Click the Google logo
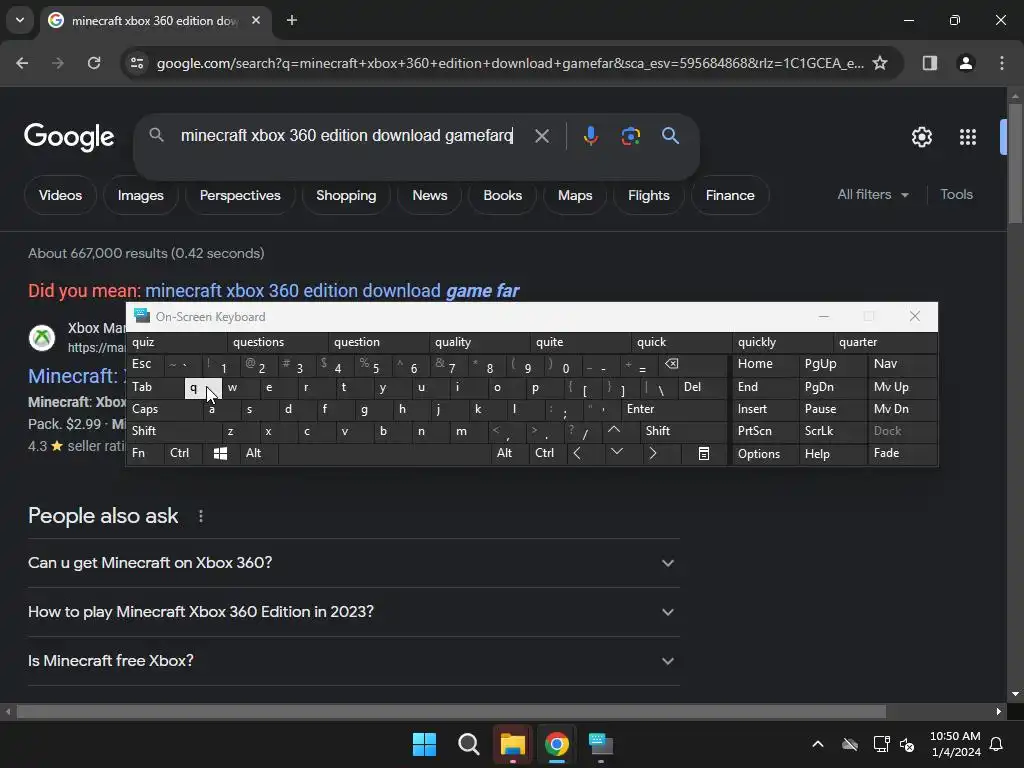The width and height of the screenshot is (1024, 768). [x=69, y=136]
